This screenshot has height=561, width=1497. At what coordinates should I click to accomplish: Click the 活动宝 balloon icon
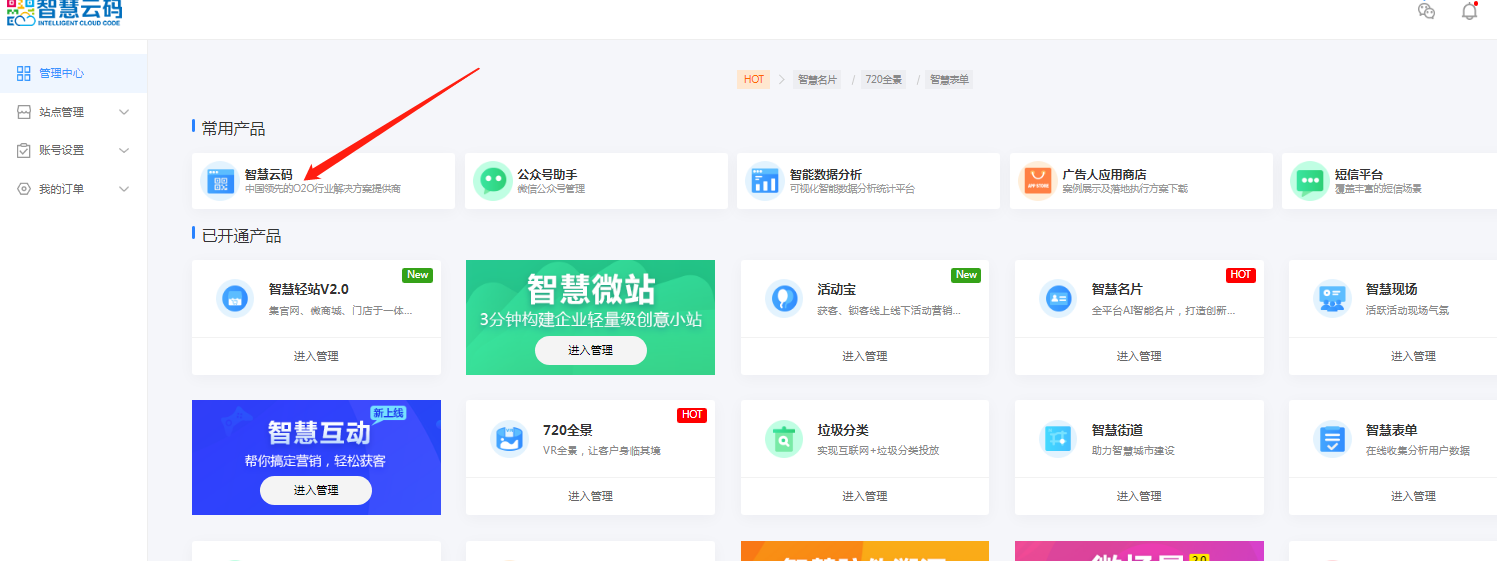click(784, 298)
